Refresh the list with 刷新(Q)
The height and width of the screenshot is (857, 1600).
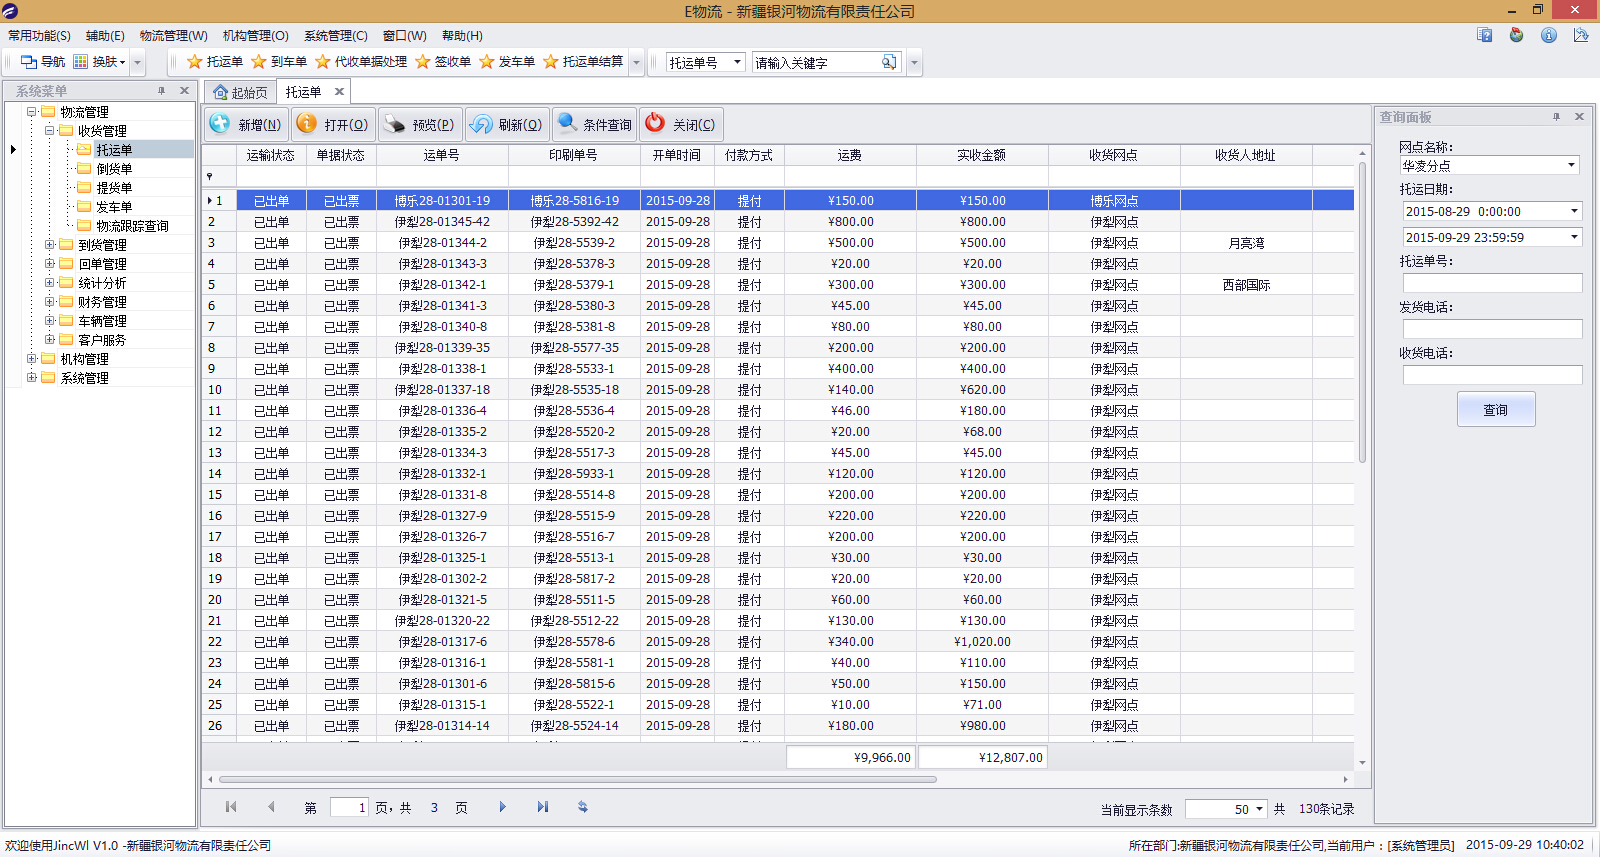(508, 125)
